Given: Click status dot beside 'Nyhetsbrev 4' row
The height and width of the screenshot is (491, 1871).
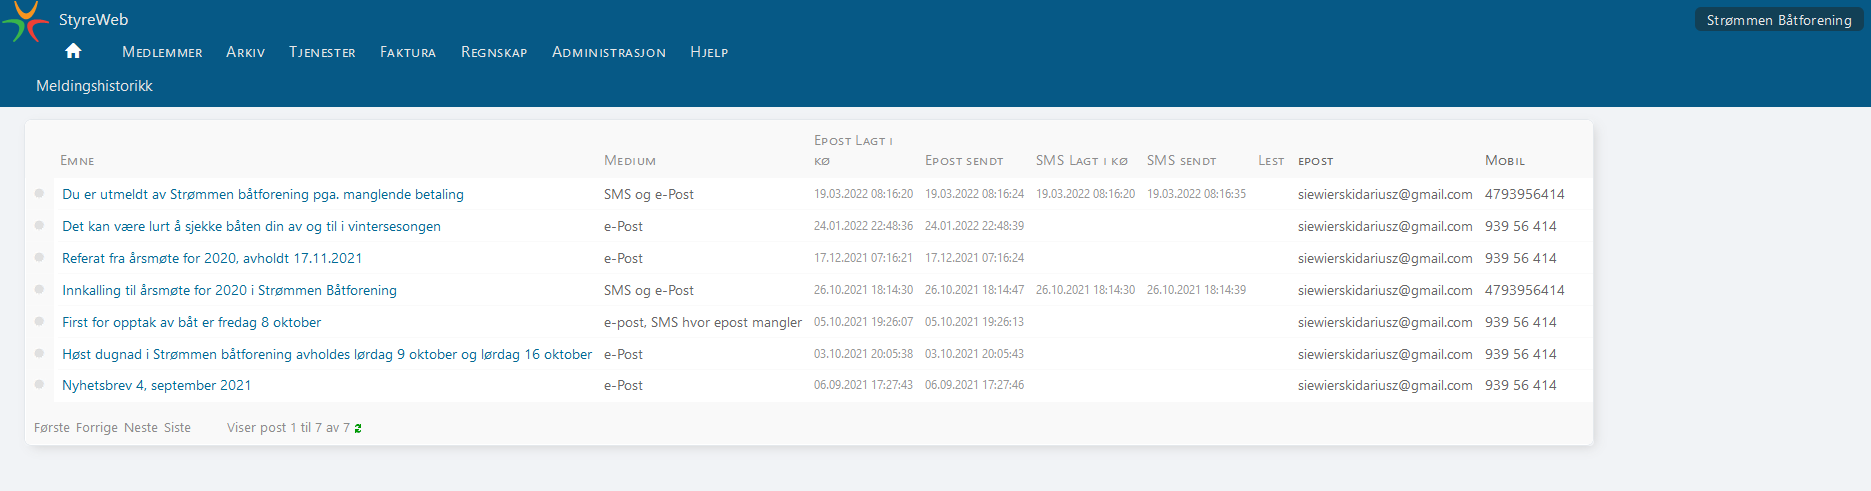Looking at the screenshot, I should click(x=39, y=384).
